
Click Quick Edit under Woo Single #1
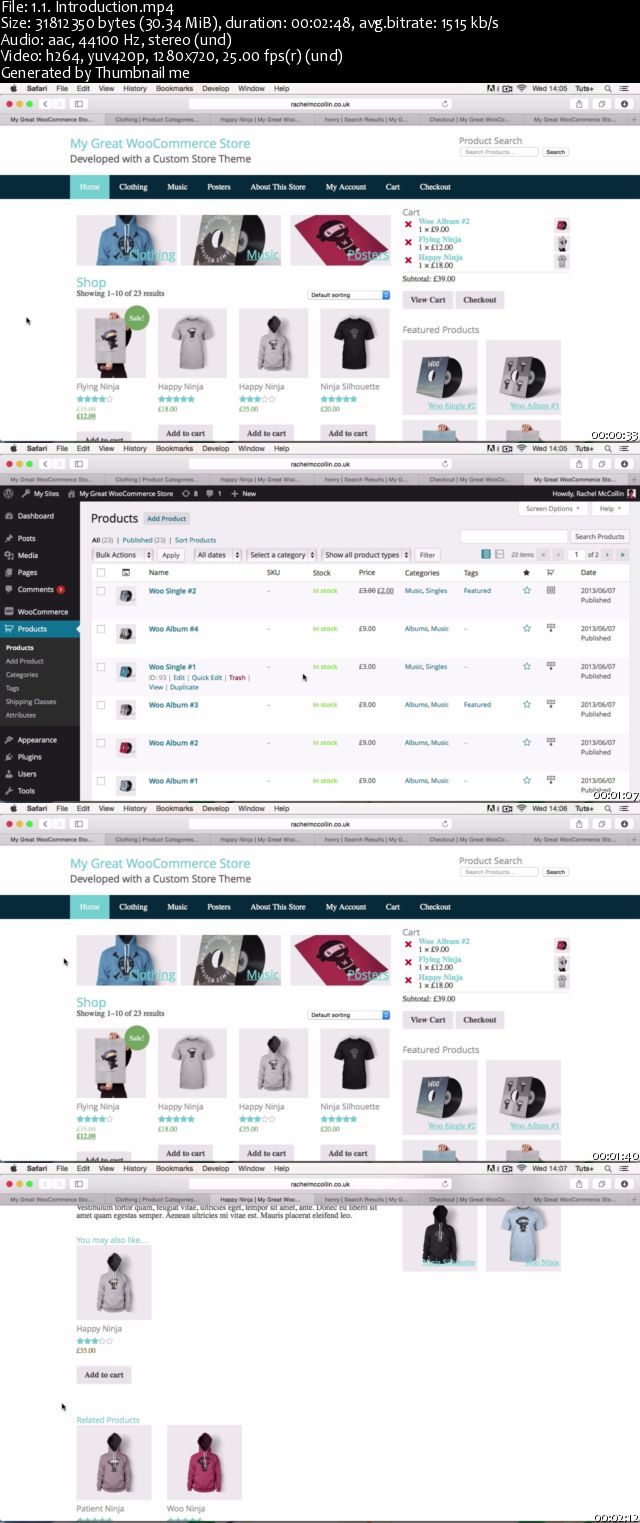[207, 678]
